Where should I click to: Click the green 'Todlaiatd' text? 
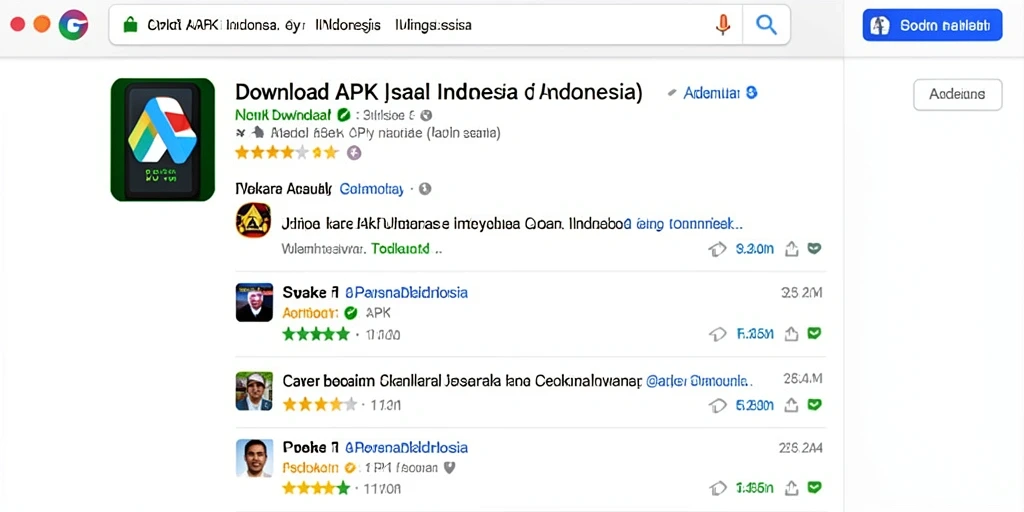400,249
